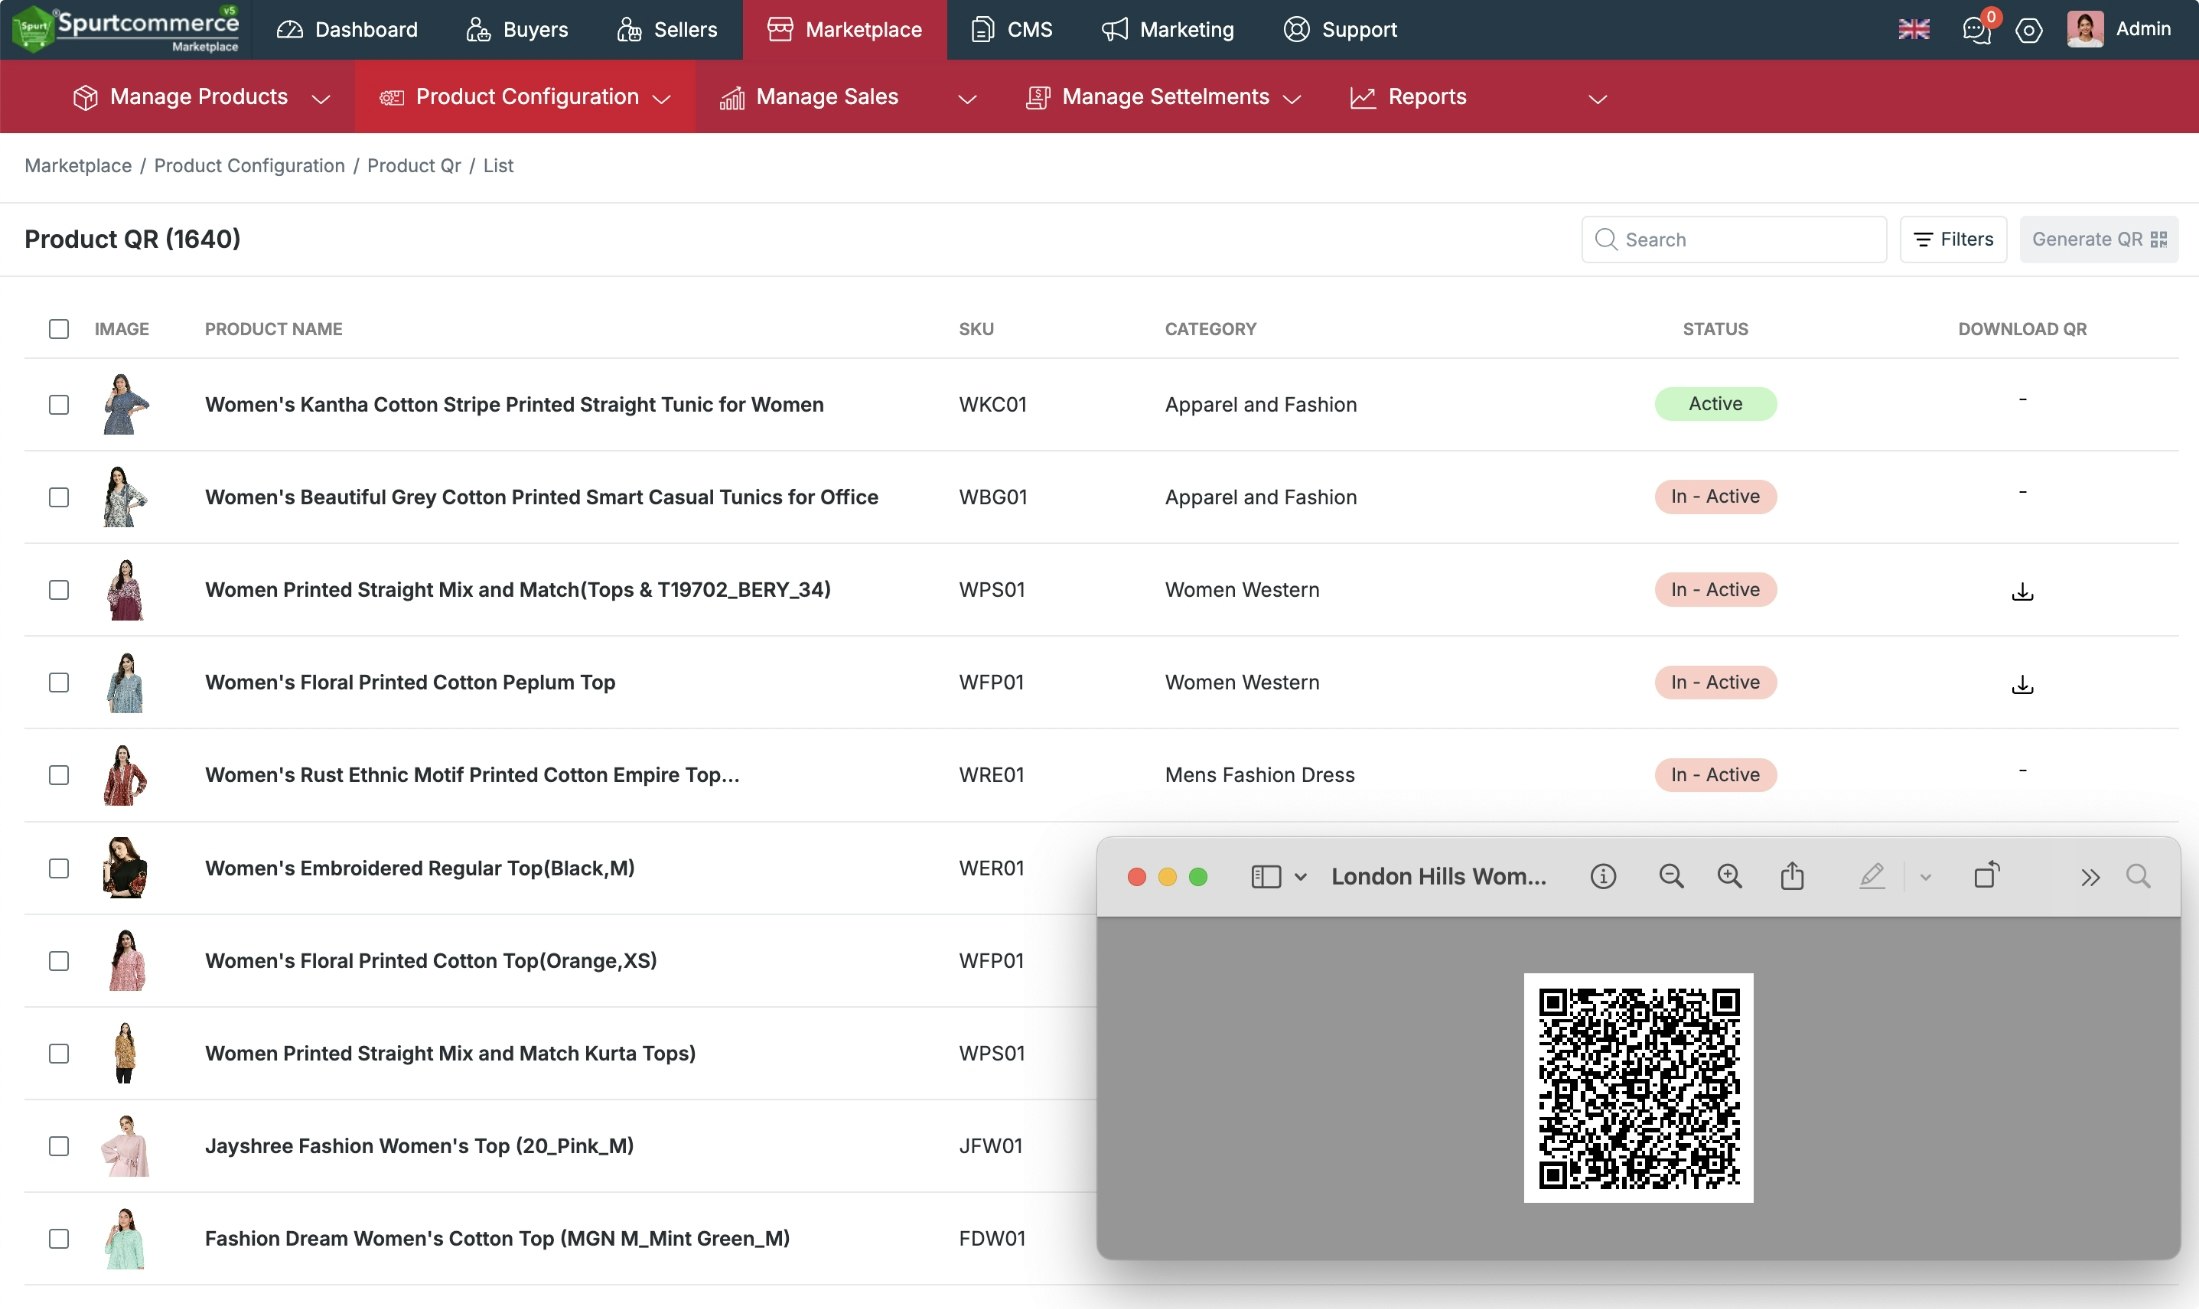Open the sidebar options arrow in Preview

click(x=1300, y=878)
